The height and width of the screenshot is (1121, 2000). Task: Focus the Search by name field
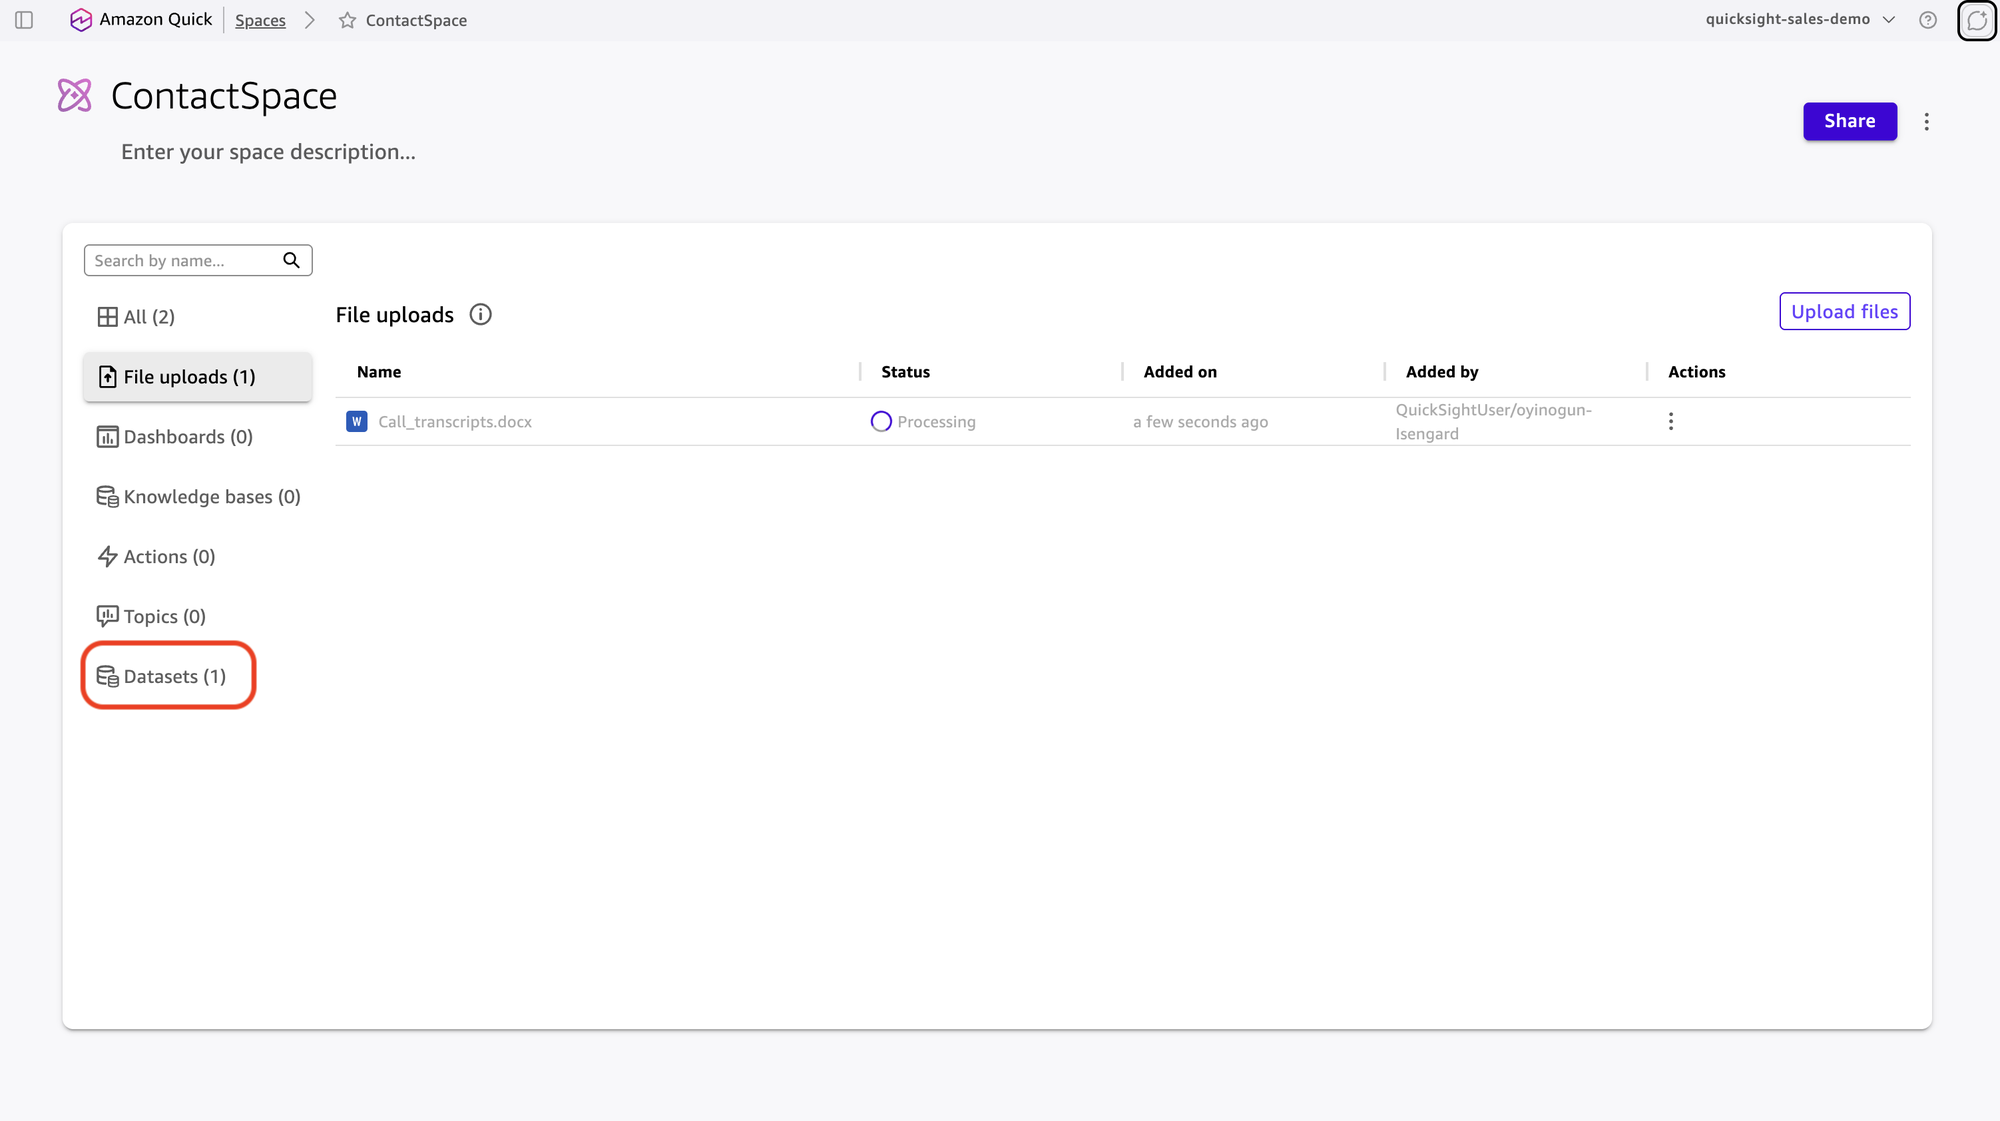point(198,260)
